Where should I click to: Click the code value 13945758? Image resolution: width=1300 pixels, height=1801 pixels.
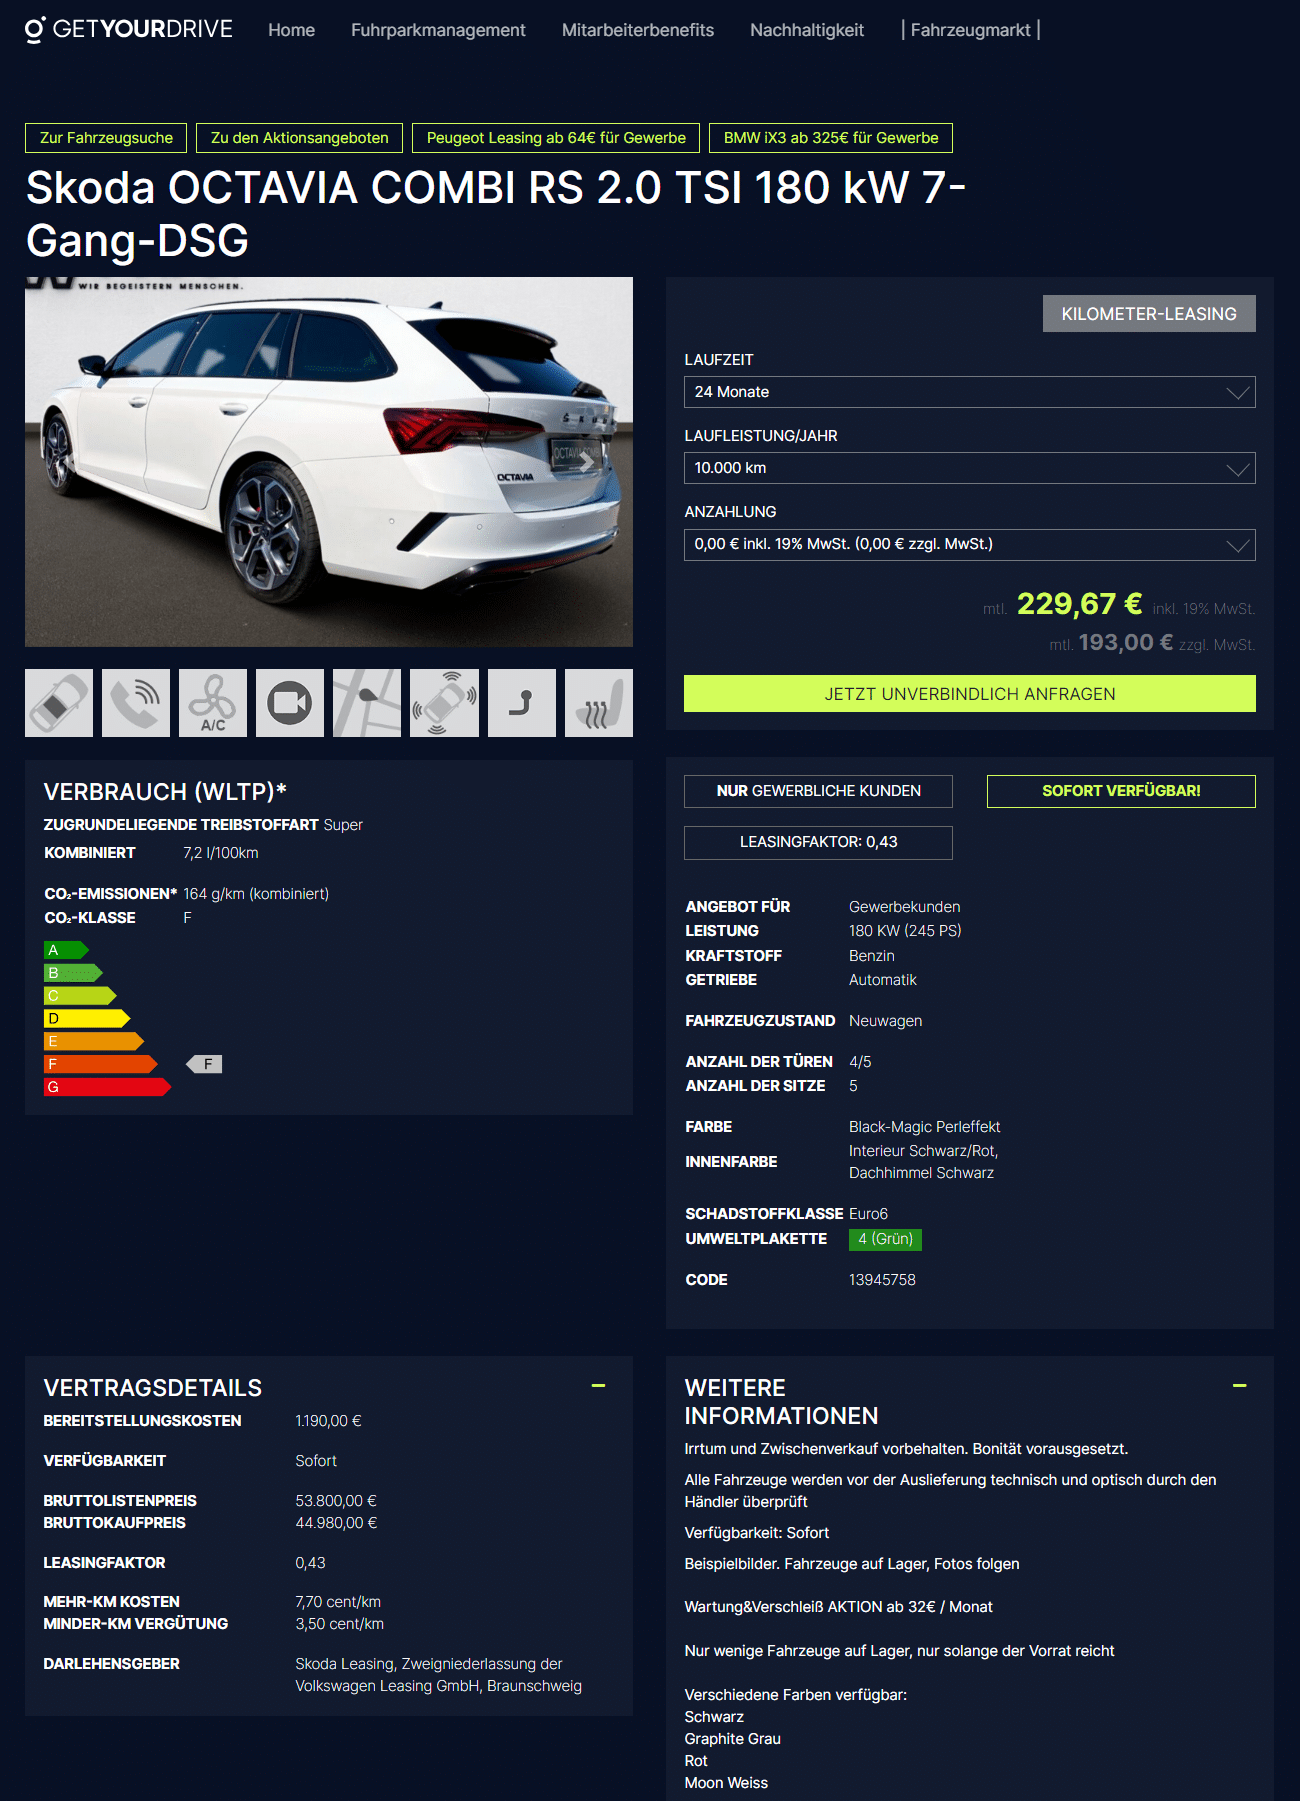(882, 1280)
